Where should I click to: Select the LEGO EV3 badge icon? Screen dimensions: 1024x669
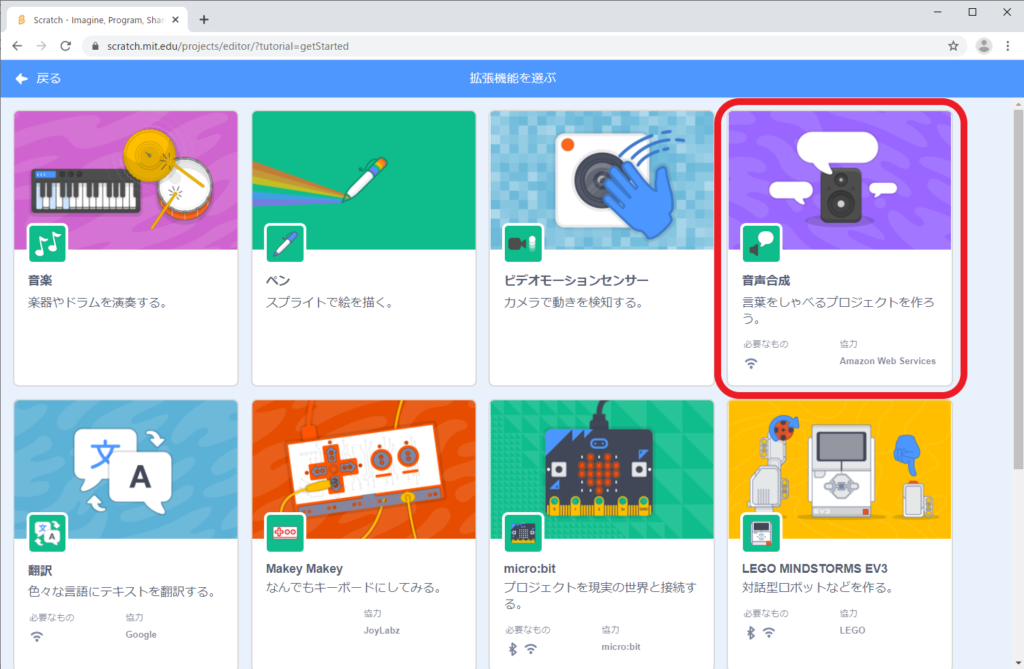[x=761, y=532]
